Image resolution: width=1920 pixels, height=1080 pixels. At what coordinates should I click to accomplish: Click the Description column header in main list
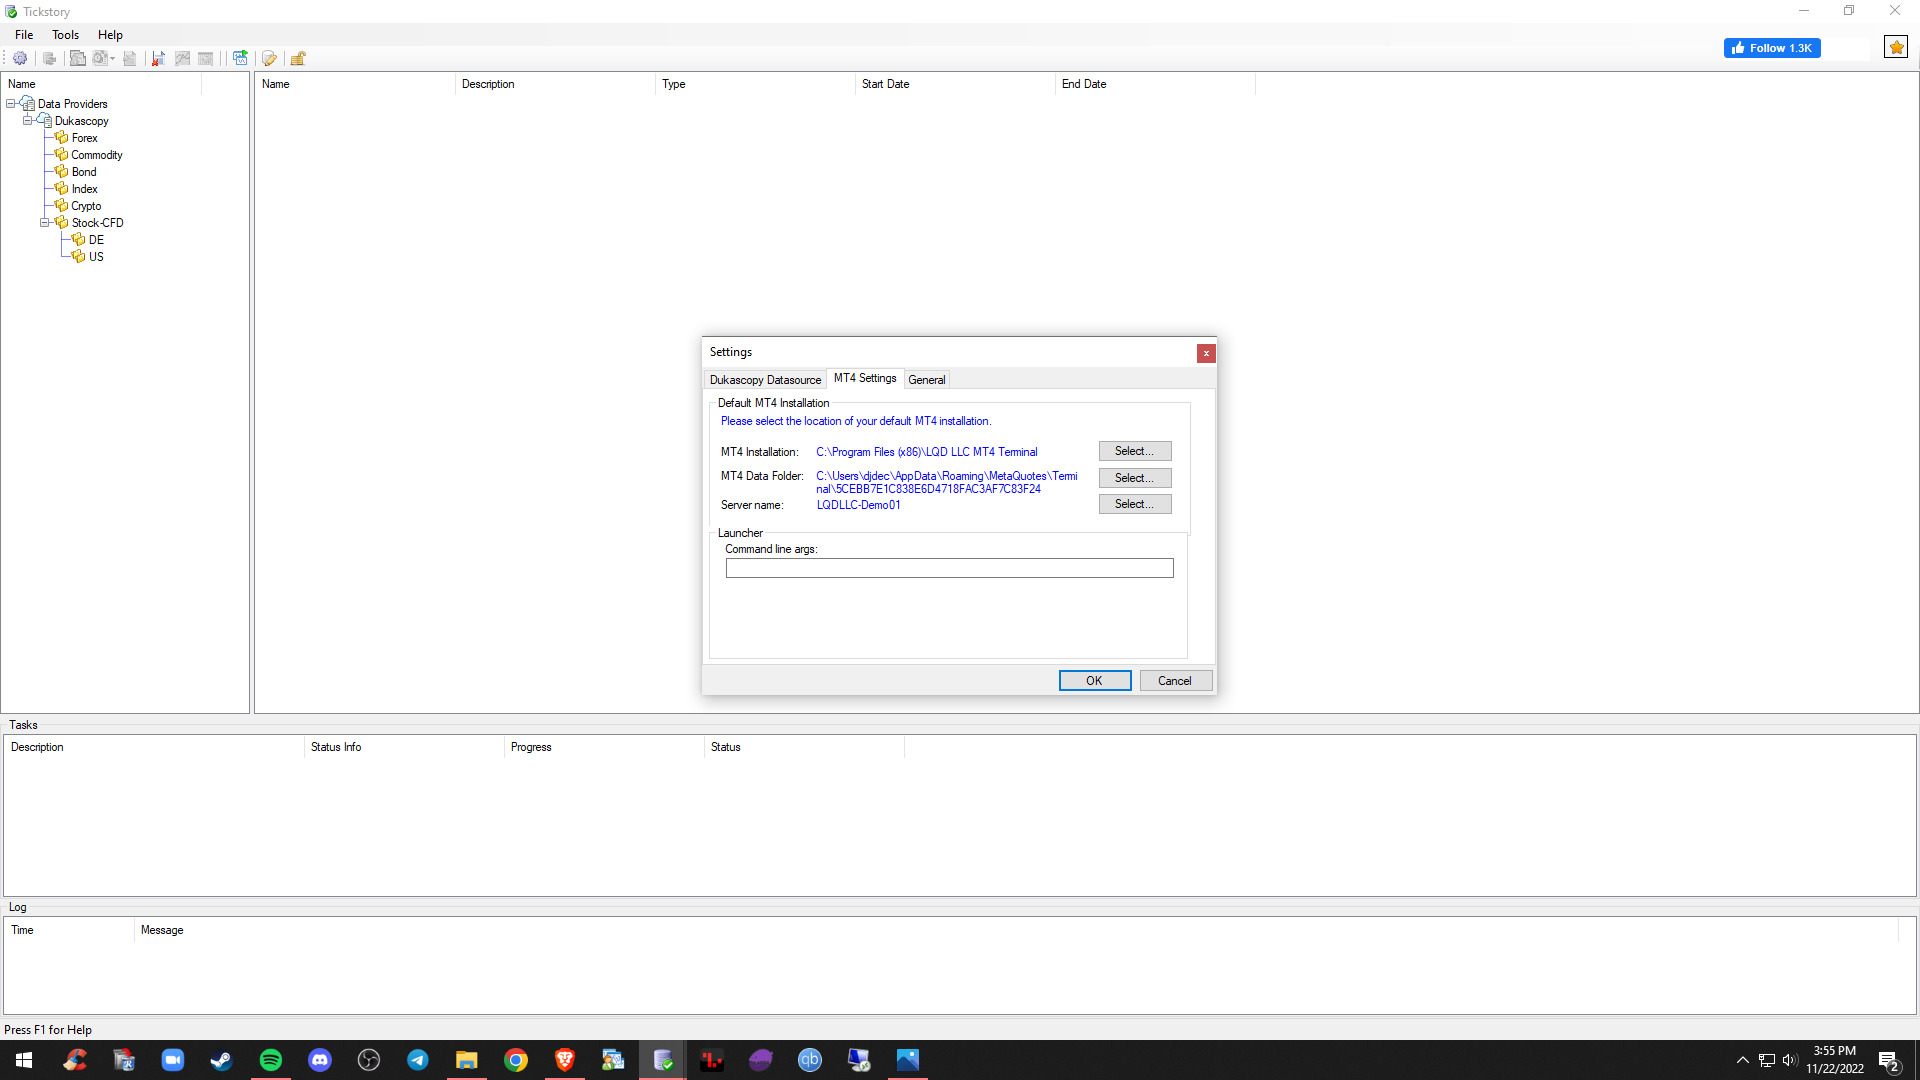click(555, 84)
